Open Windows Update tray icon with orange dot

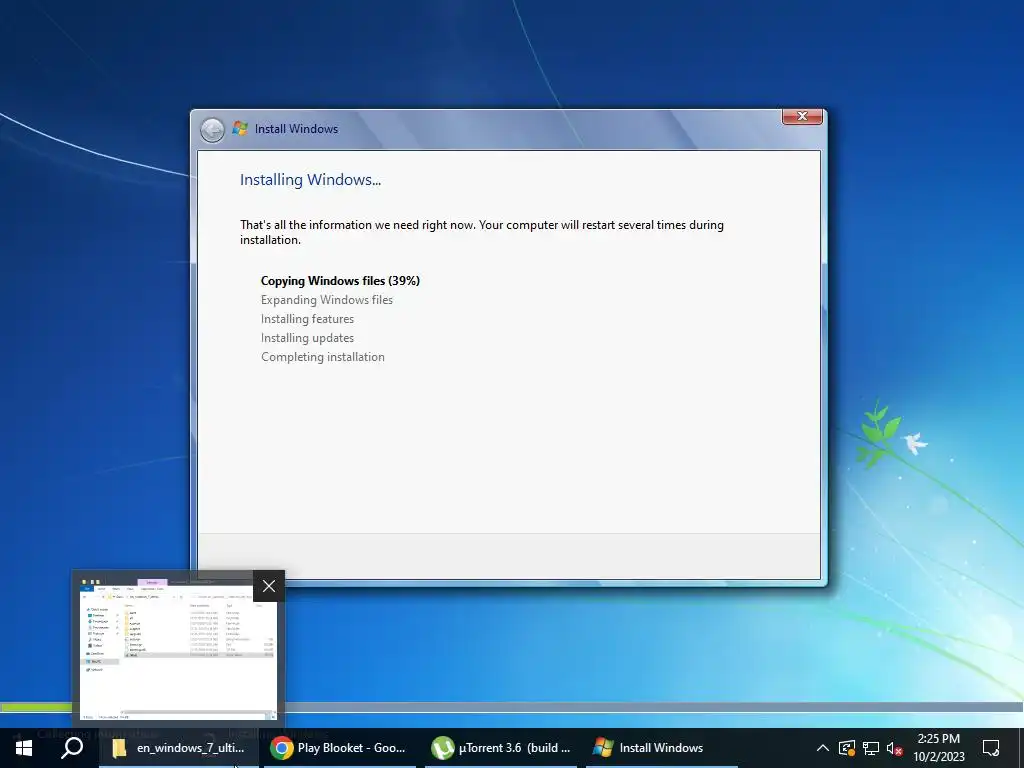(x=847, y=748)
